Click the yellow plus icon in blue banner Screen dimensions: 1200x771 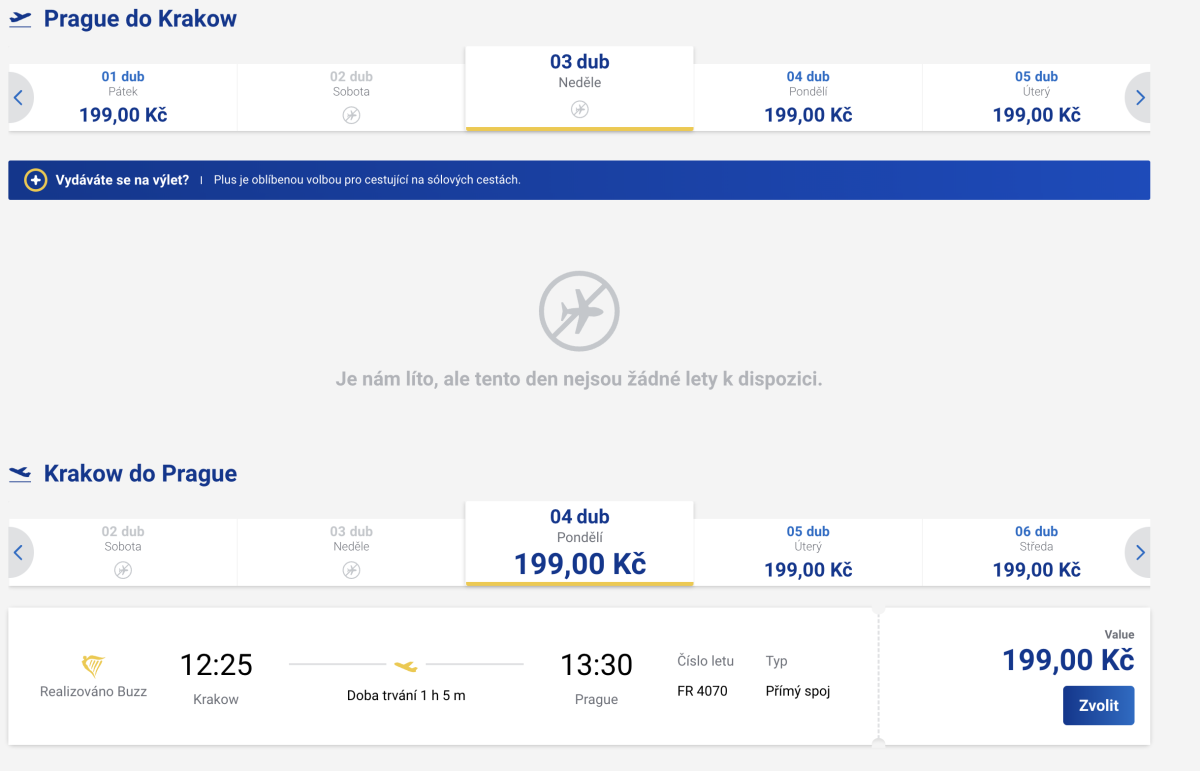pos(35,180)
